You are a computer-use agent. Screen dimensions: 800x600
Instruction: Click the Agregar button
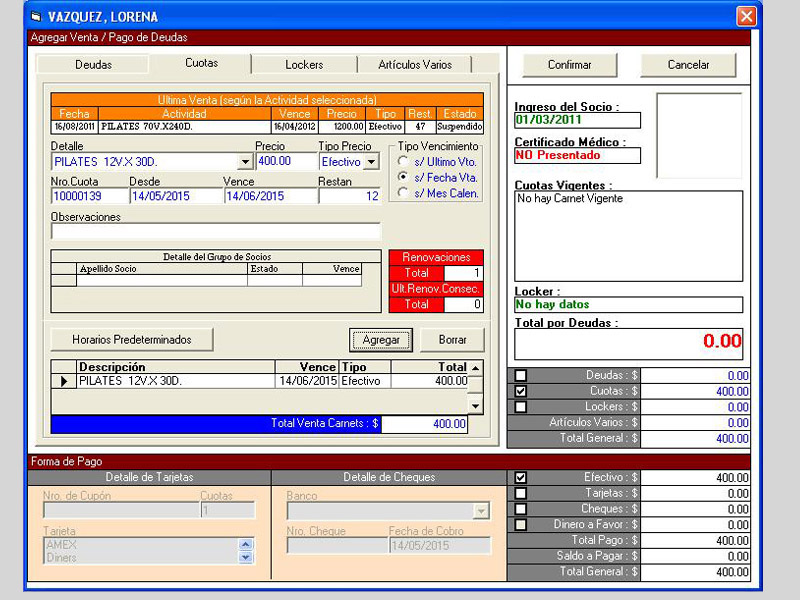pos(381,340)
